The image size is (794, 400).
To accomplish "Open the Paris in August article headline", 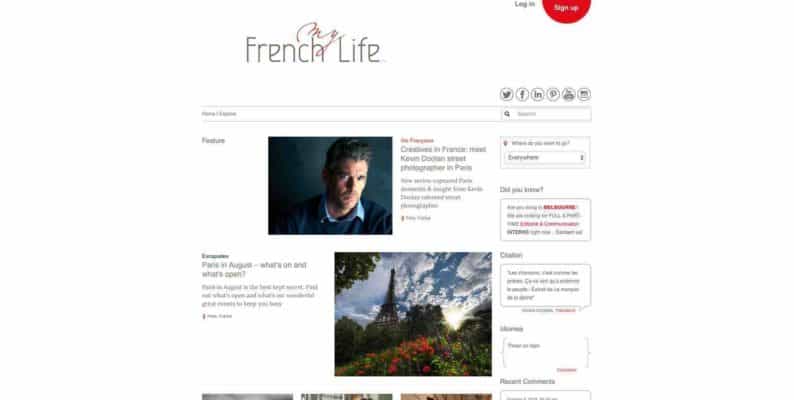I will coord(254,269).
